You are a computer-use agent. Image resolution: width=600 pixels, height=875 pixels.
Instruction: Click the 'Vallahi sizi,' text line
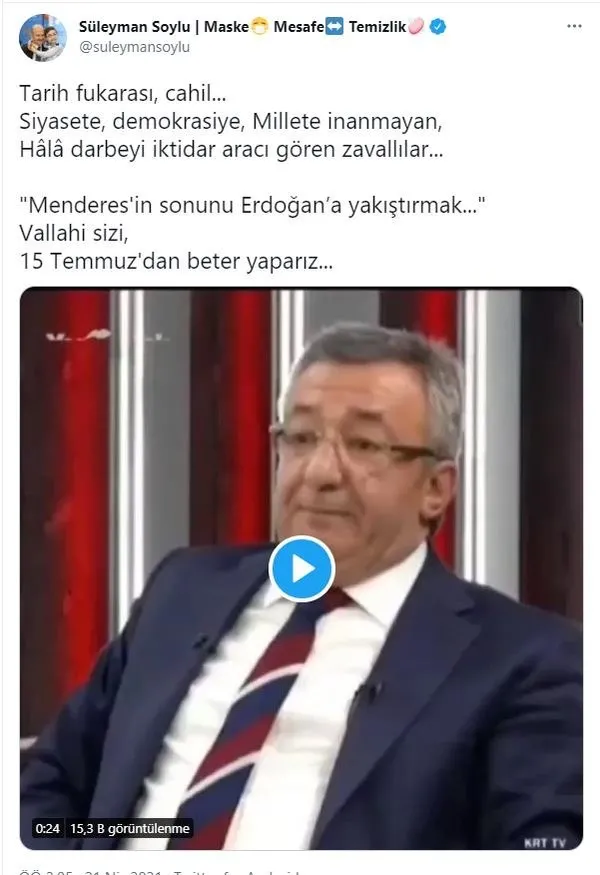coord(74,233)
